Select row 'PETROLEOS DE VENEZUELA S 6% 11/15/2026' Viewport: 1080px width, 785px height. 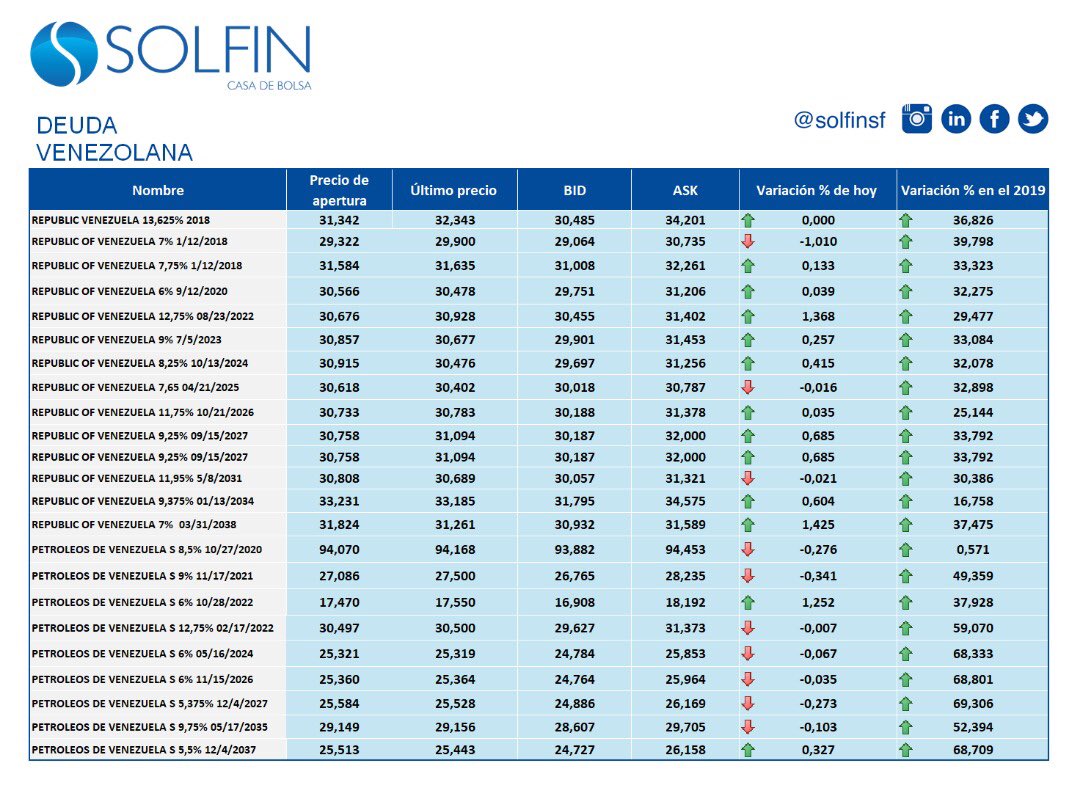pos(539,680)
